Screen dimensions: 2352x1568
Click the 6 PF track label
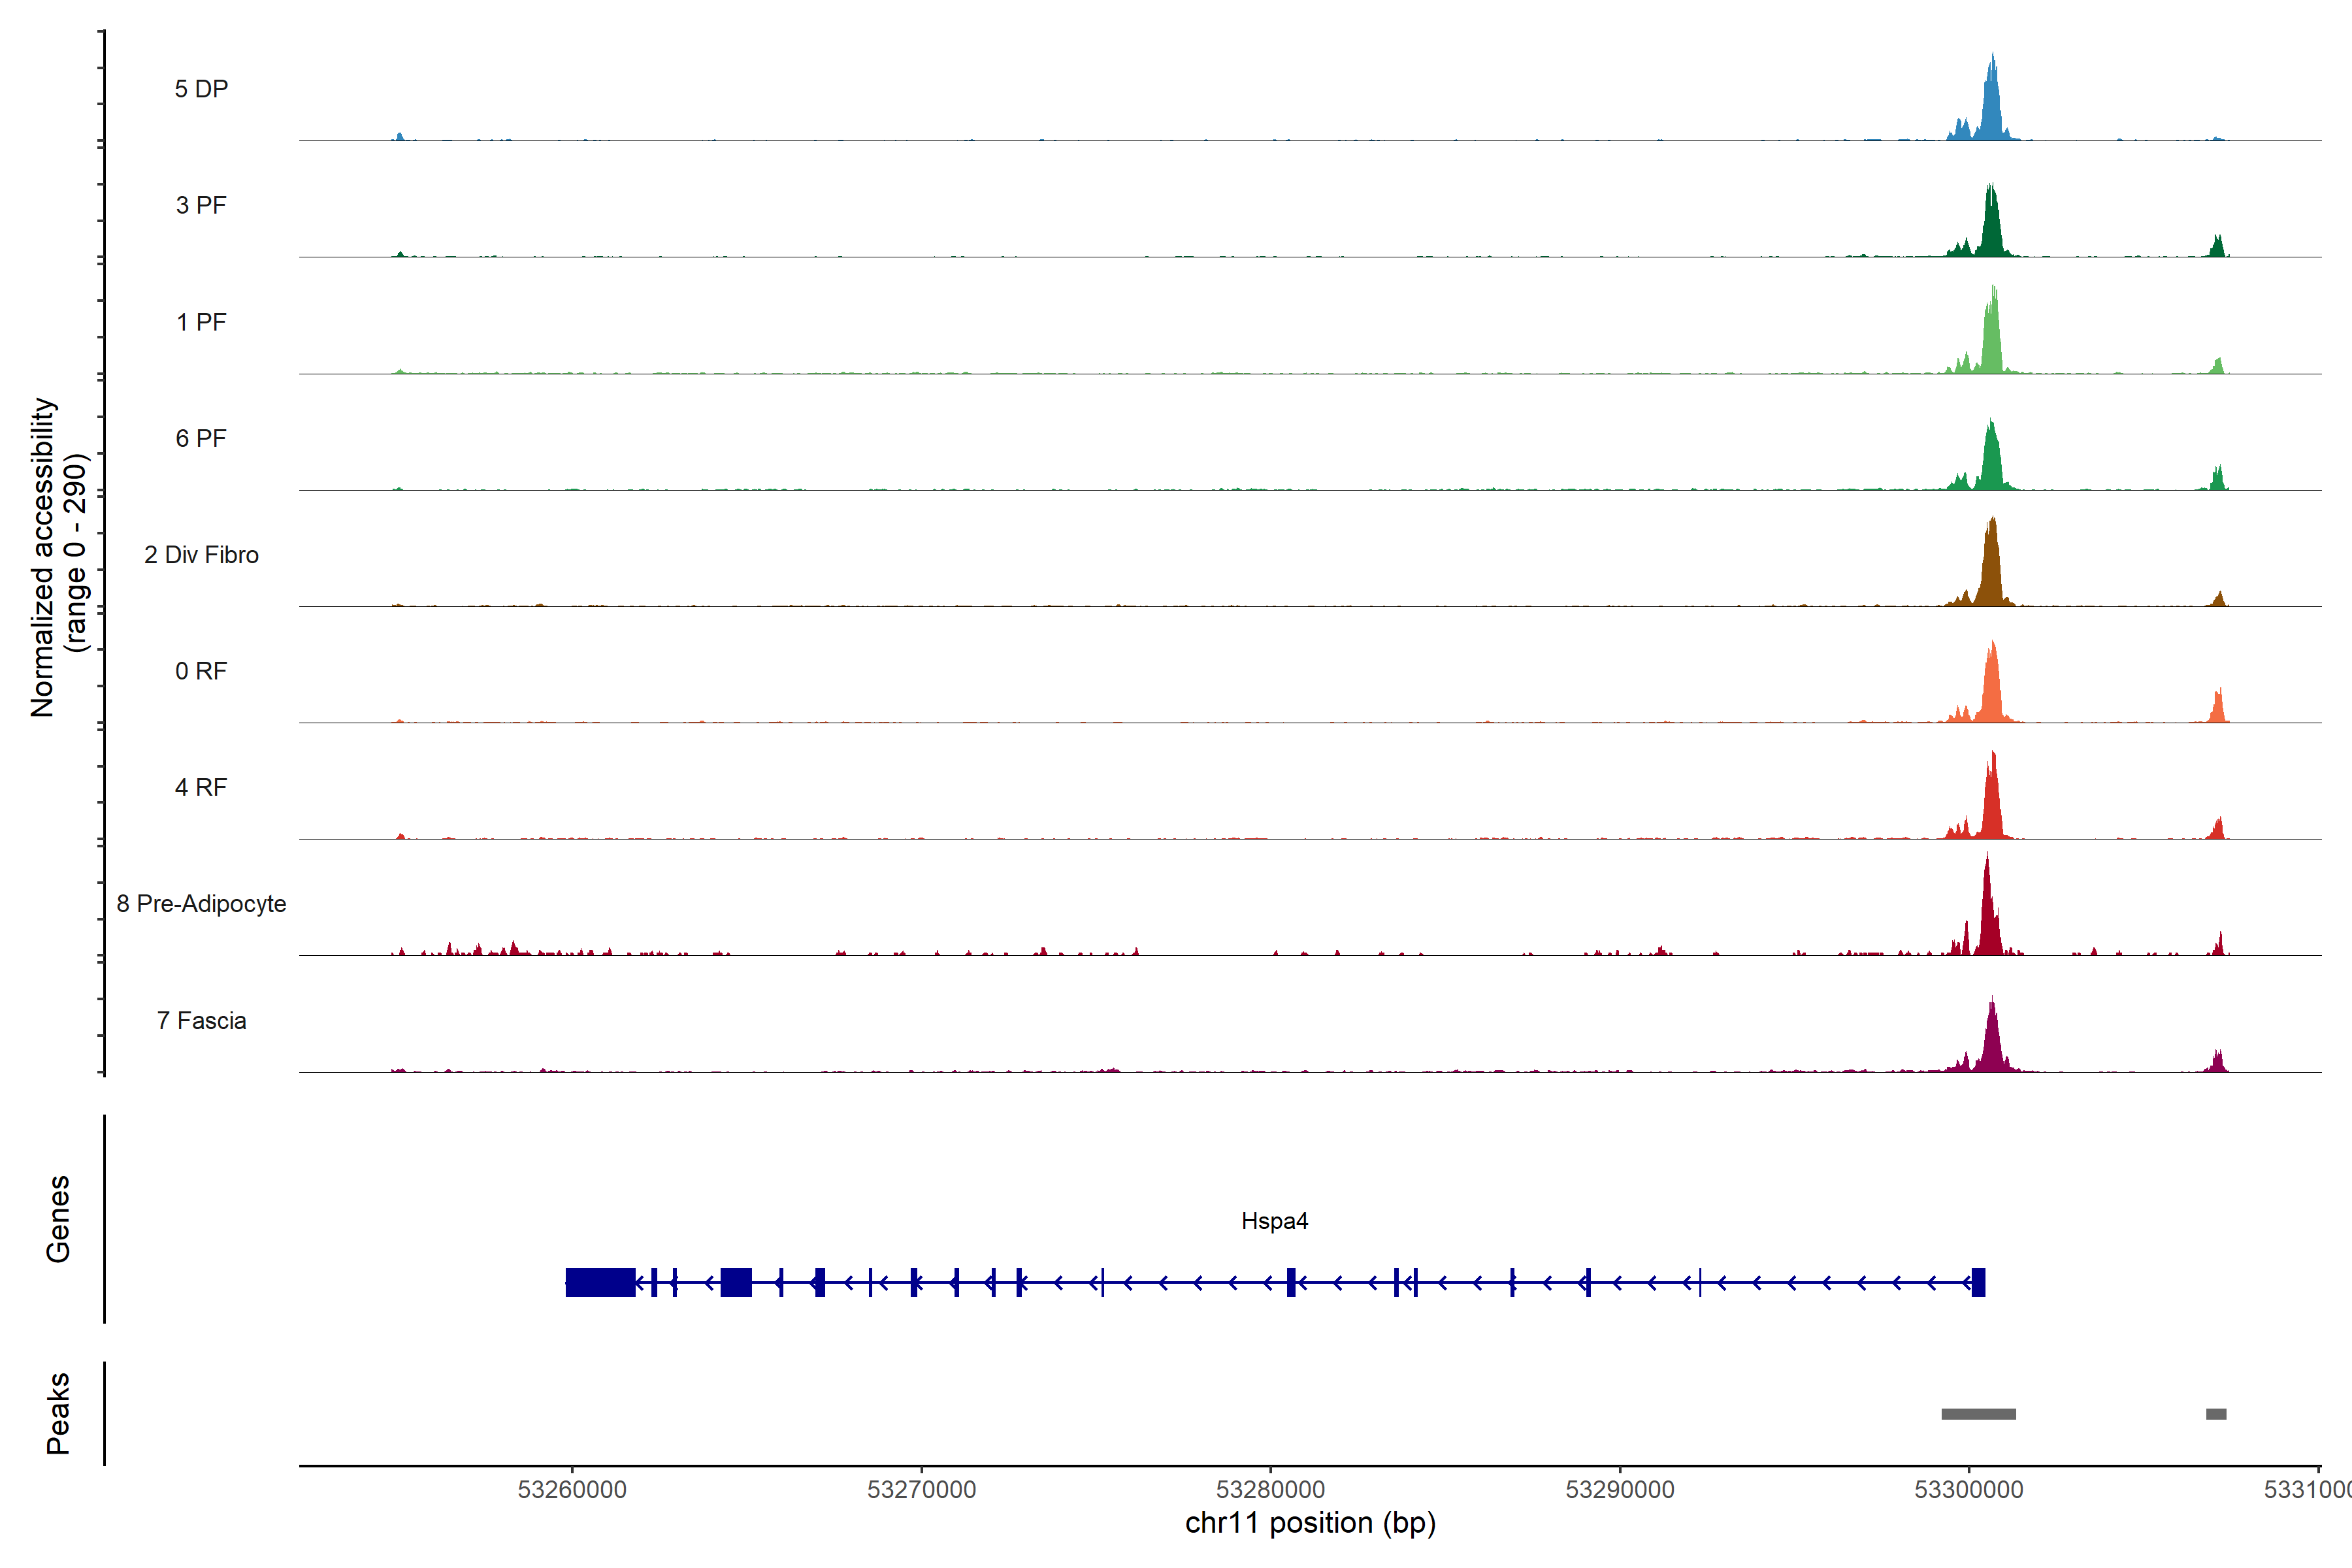pos(201,438)
